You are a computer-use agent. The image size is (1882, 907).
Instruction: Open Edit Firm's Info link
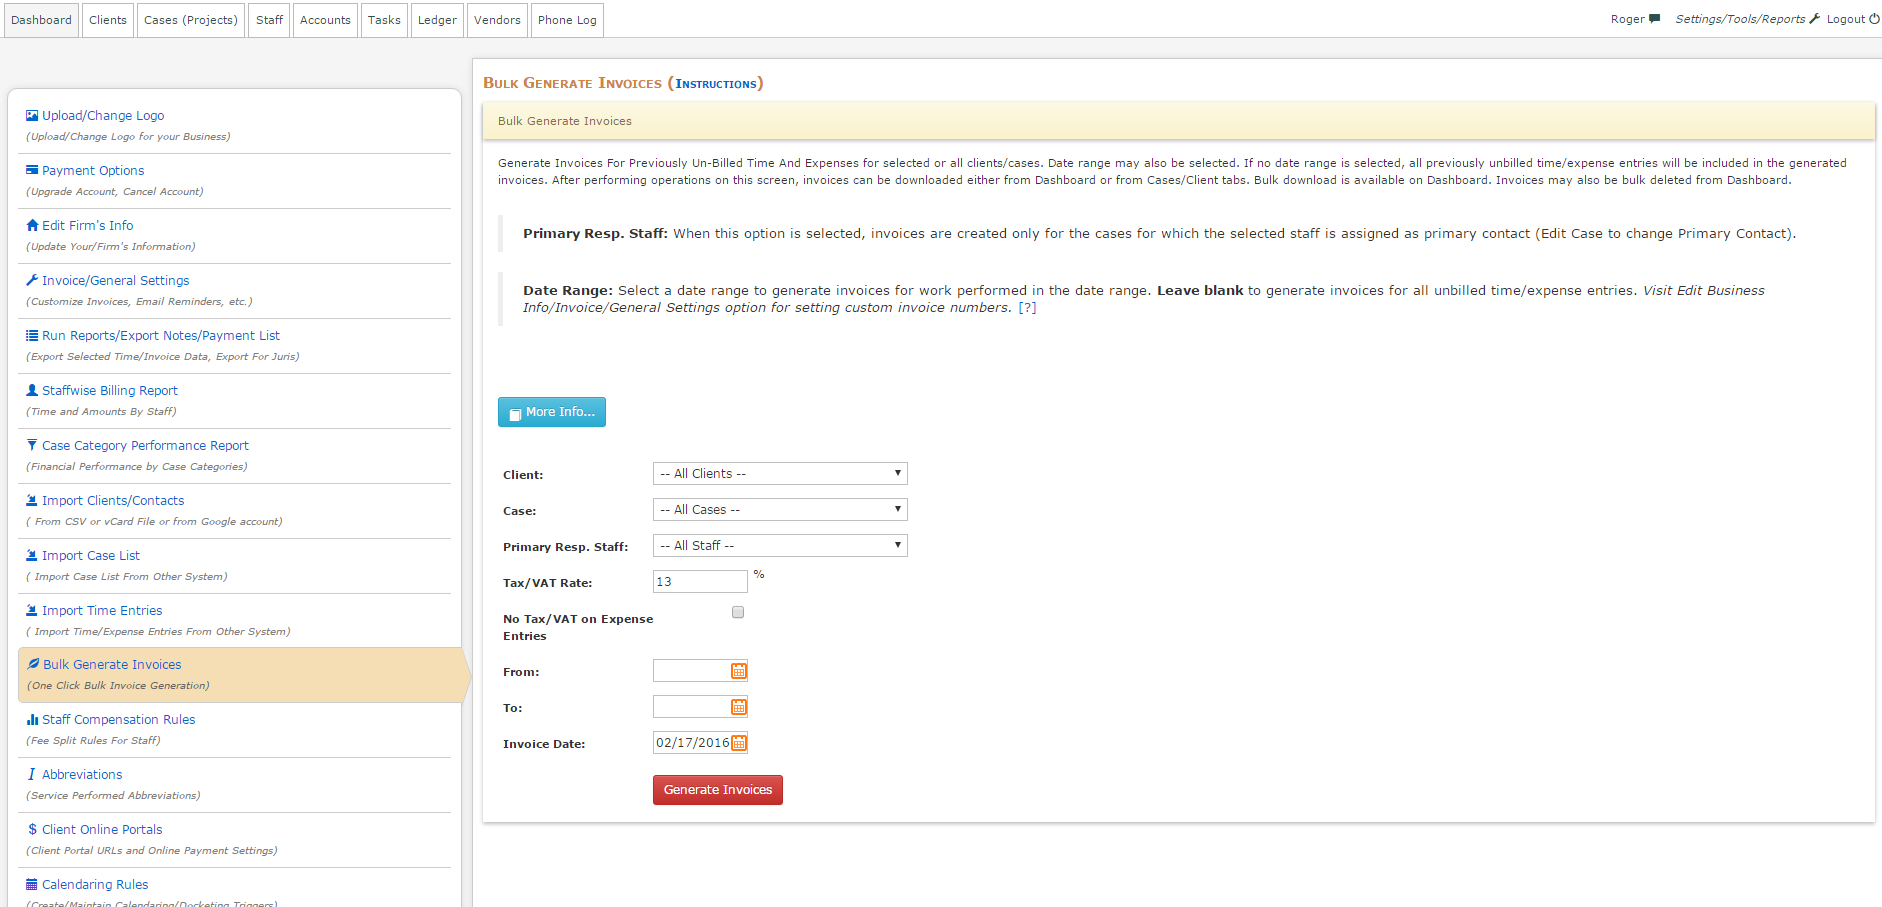pos(87,226)
